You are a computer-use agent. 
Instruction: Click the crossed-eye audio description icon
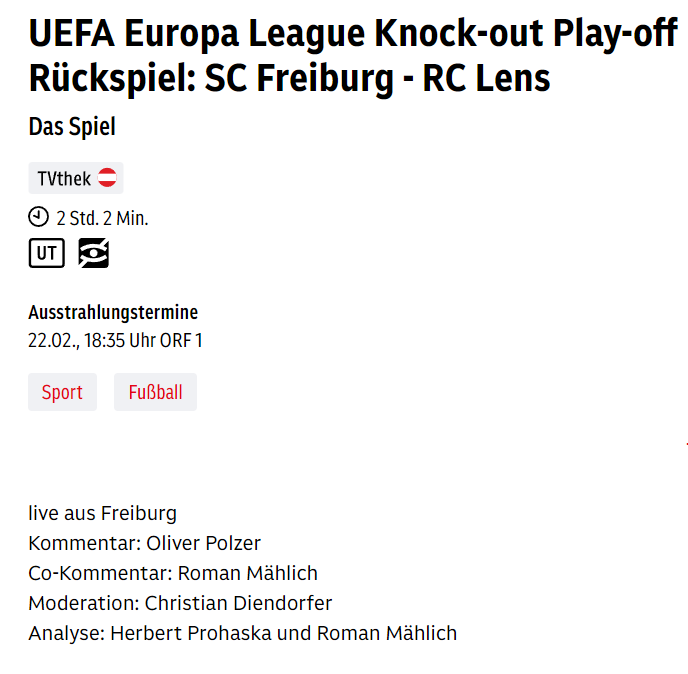[x=94, y=254]
